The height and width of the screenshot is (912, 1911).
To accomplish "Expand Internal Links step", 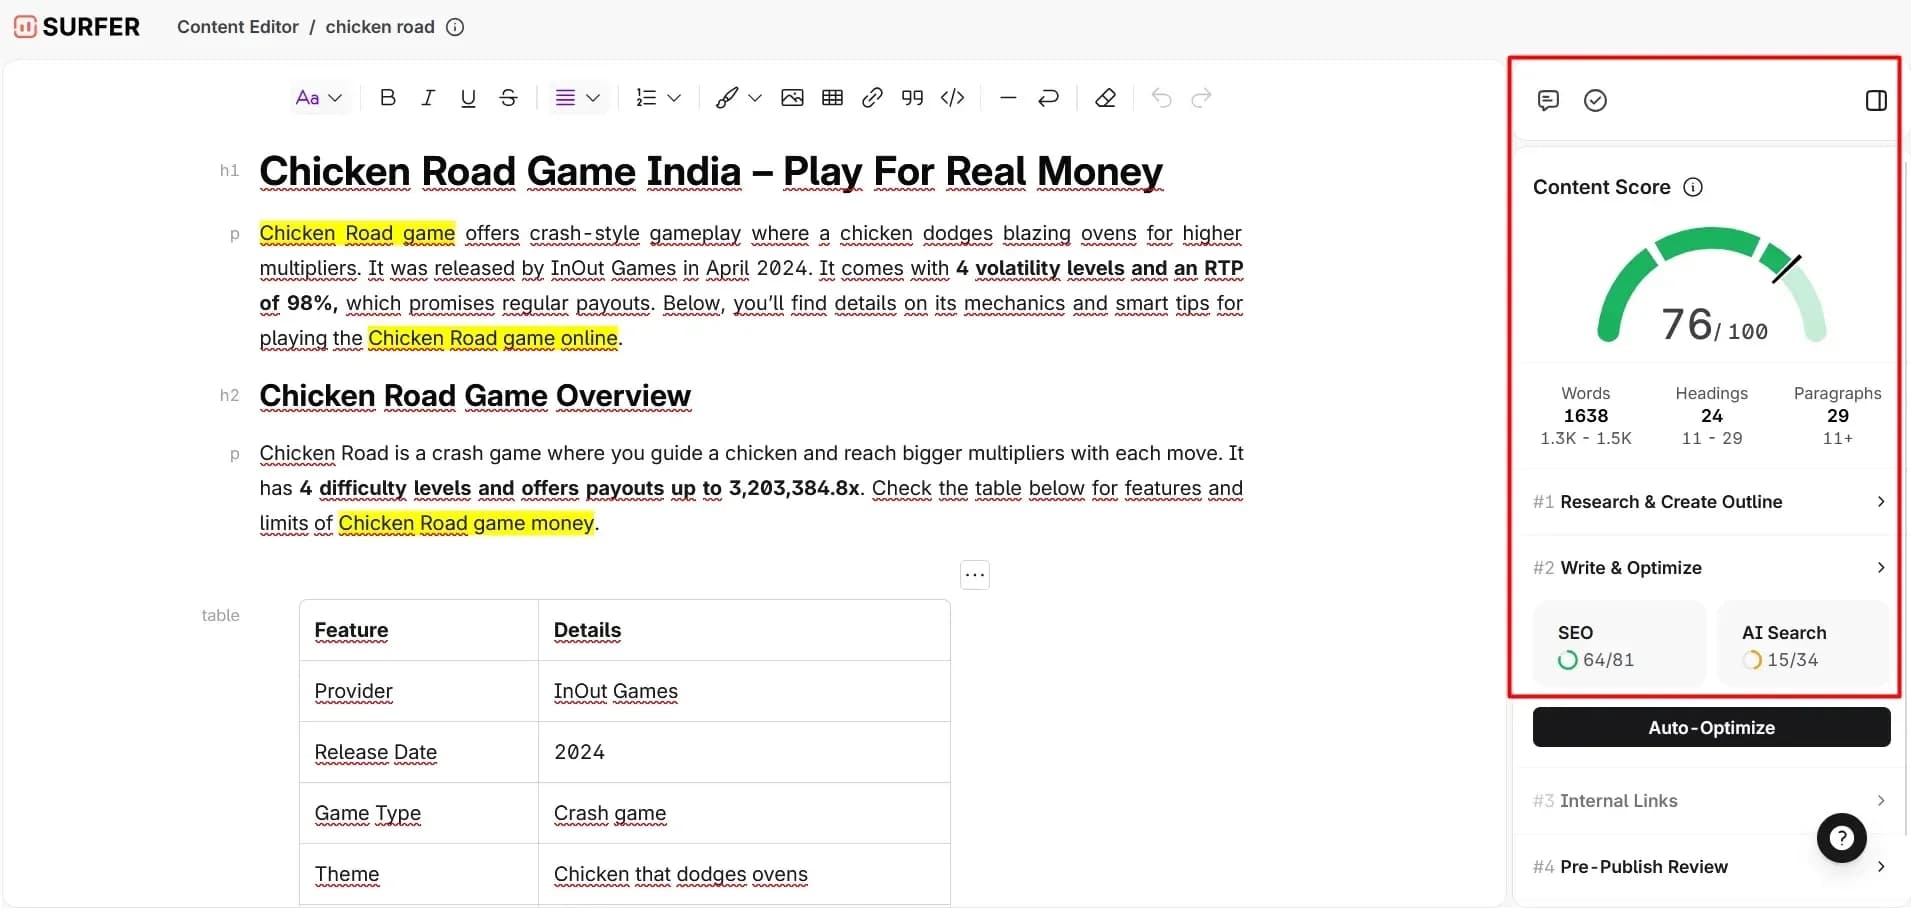I will 1709,801.
